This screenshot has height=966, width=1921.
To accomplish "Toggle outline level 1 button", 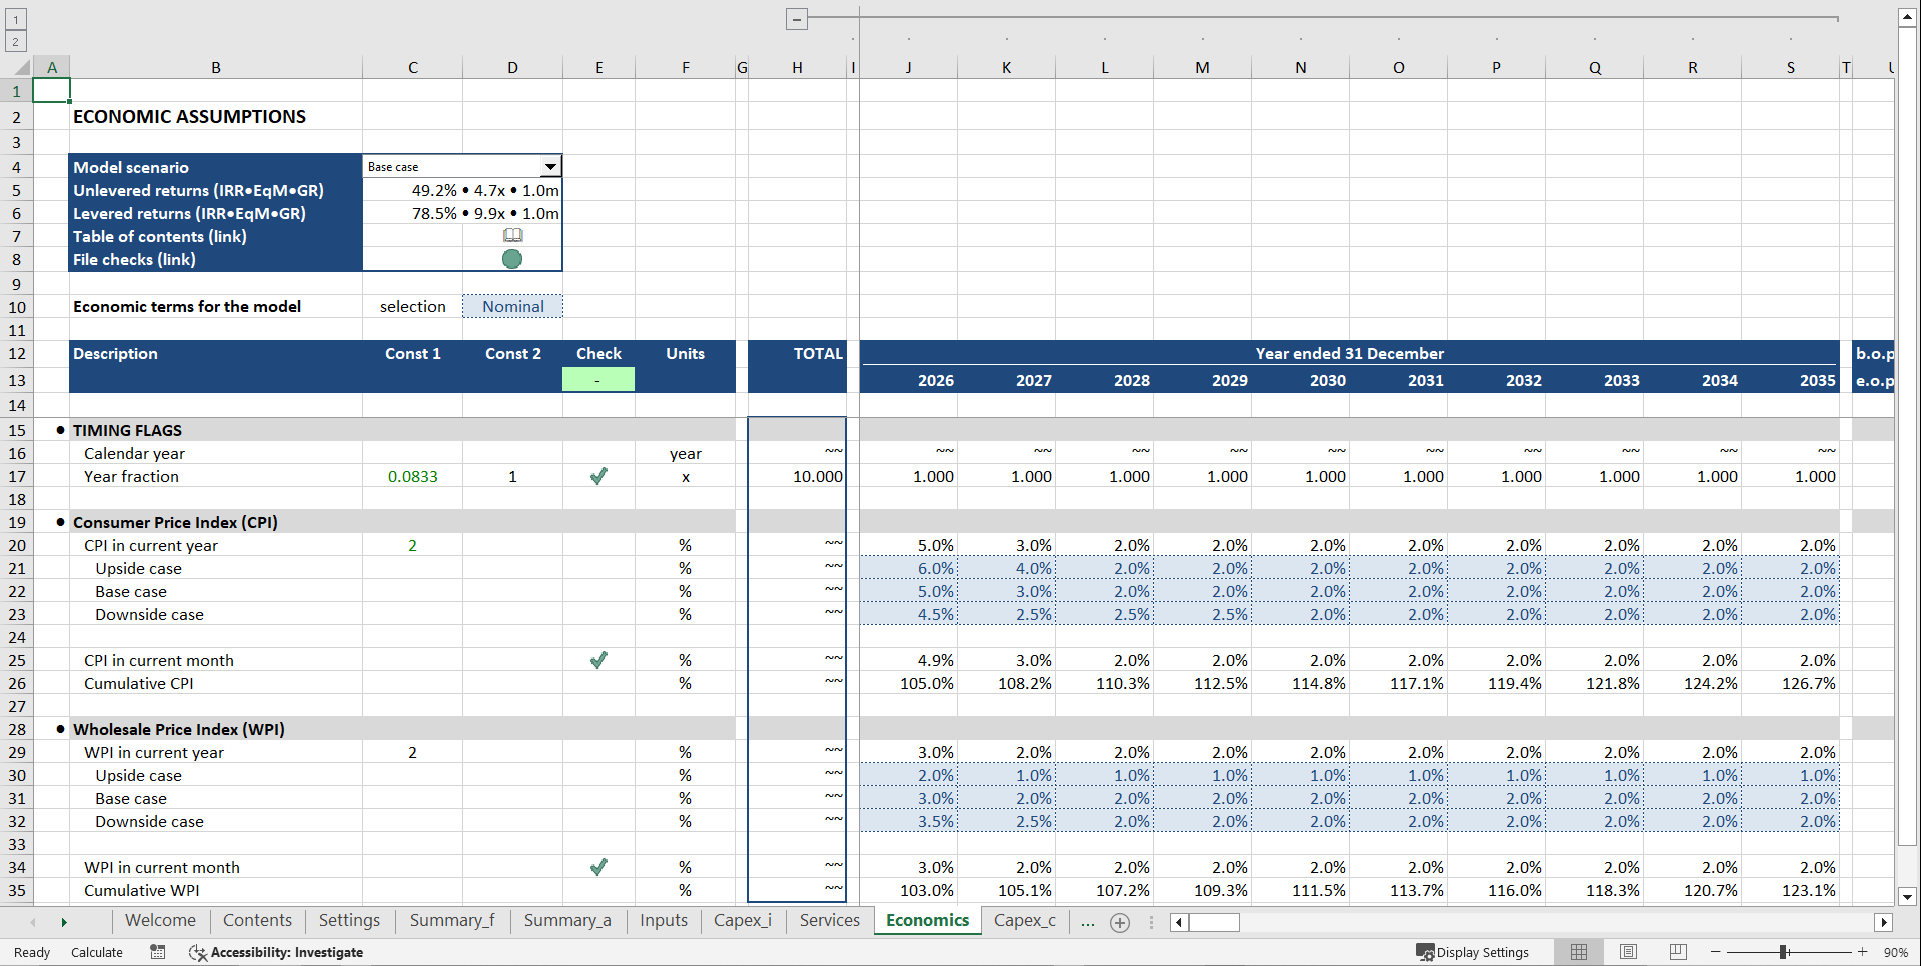I will 15,19.
